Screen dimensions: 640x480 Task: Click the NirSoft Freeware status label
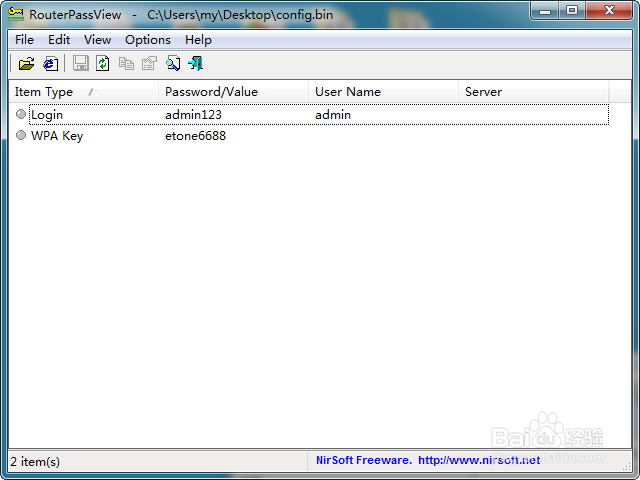[364, 460]
